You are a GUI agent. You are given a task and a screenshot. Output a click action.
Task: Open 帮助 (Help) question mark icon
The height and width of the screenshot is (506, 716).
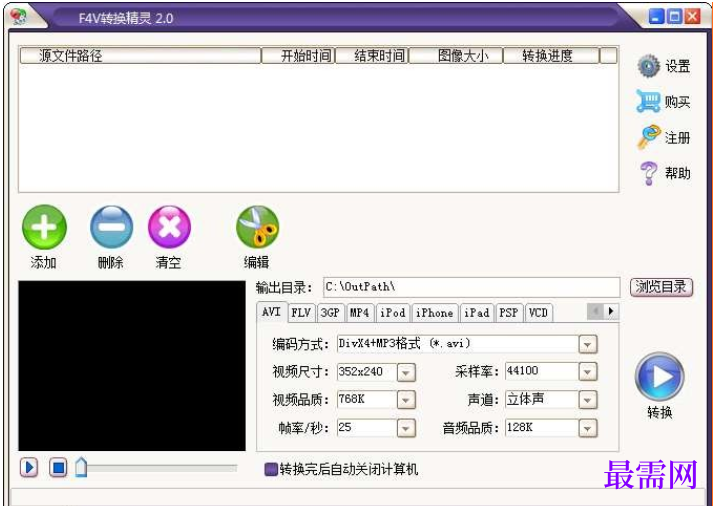pos(648,173)
